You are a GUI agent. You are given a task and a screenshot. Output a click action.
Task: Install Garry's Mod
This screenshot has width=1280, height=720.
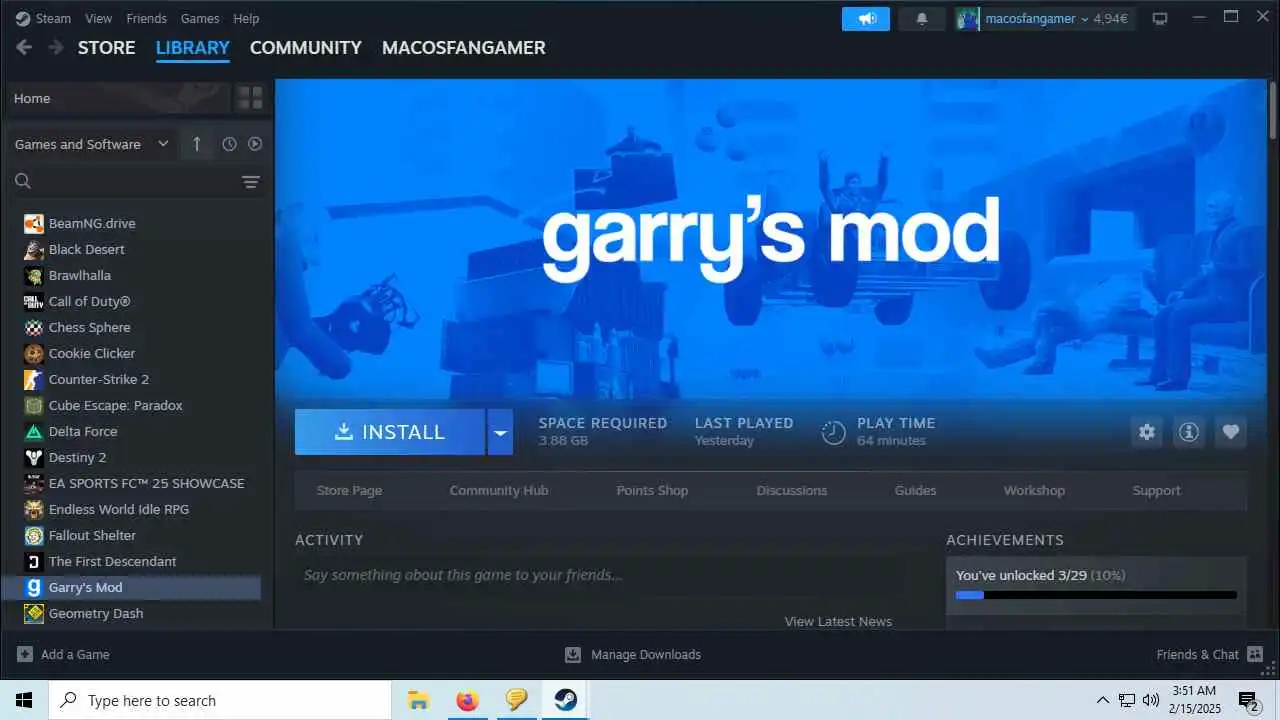click(390, 432)
